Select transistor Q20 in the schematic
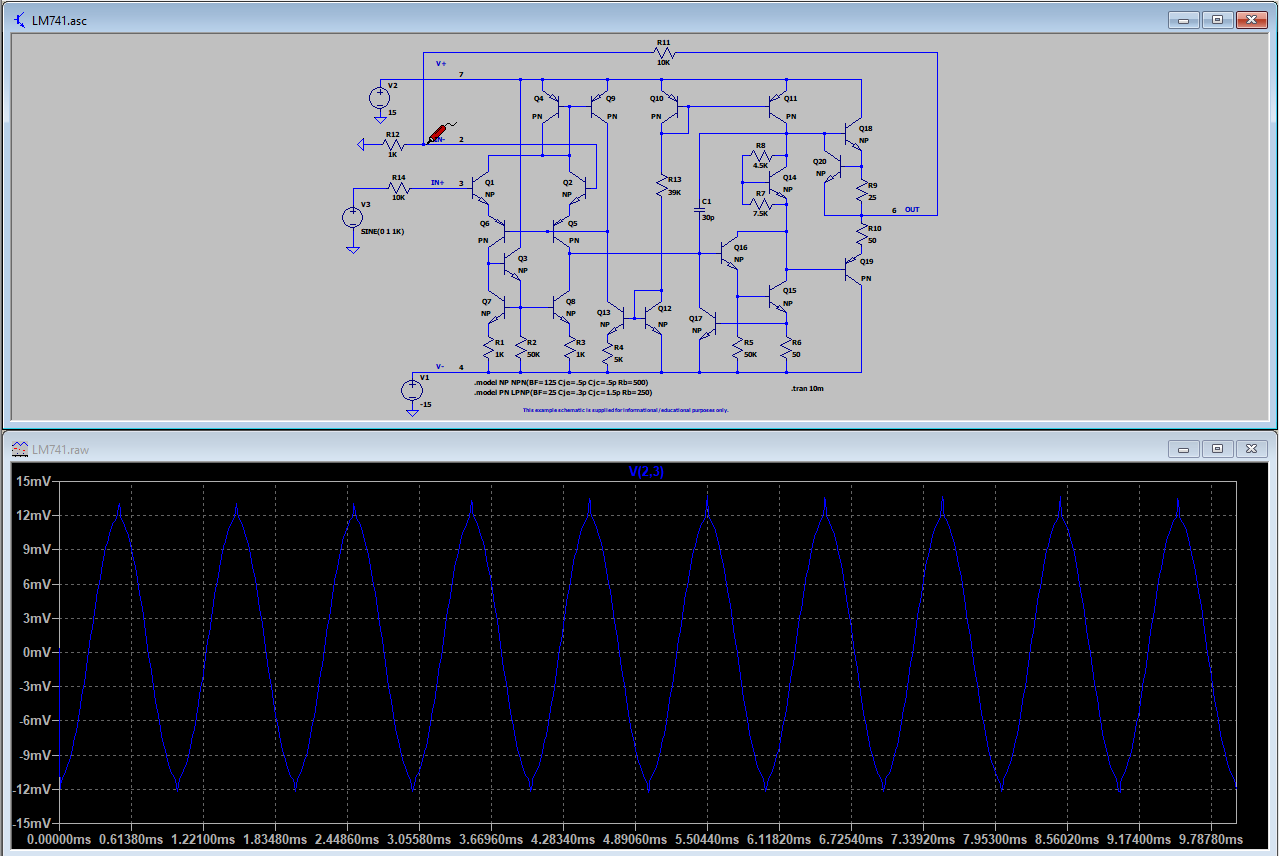 [832, 166]
